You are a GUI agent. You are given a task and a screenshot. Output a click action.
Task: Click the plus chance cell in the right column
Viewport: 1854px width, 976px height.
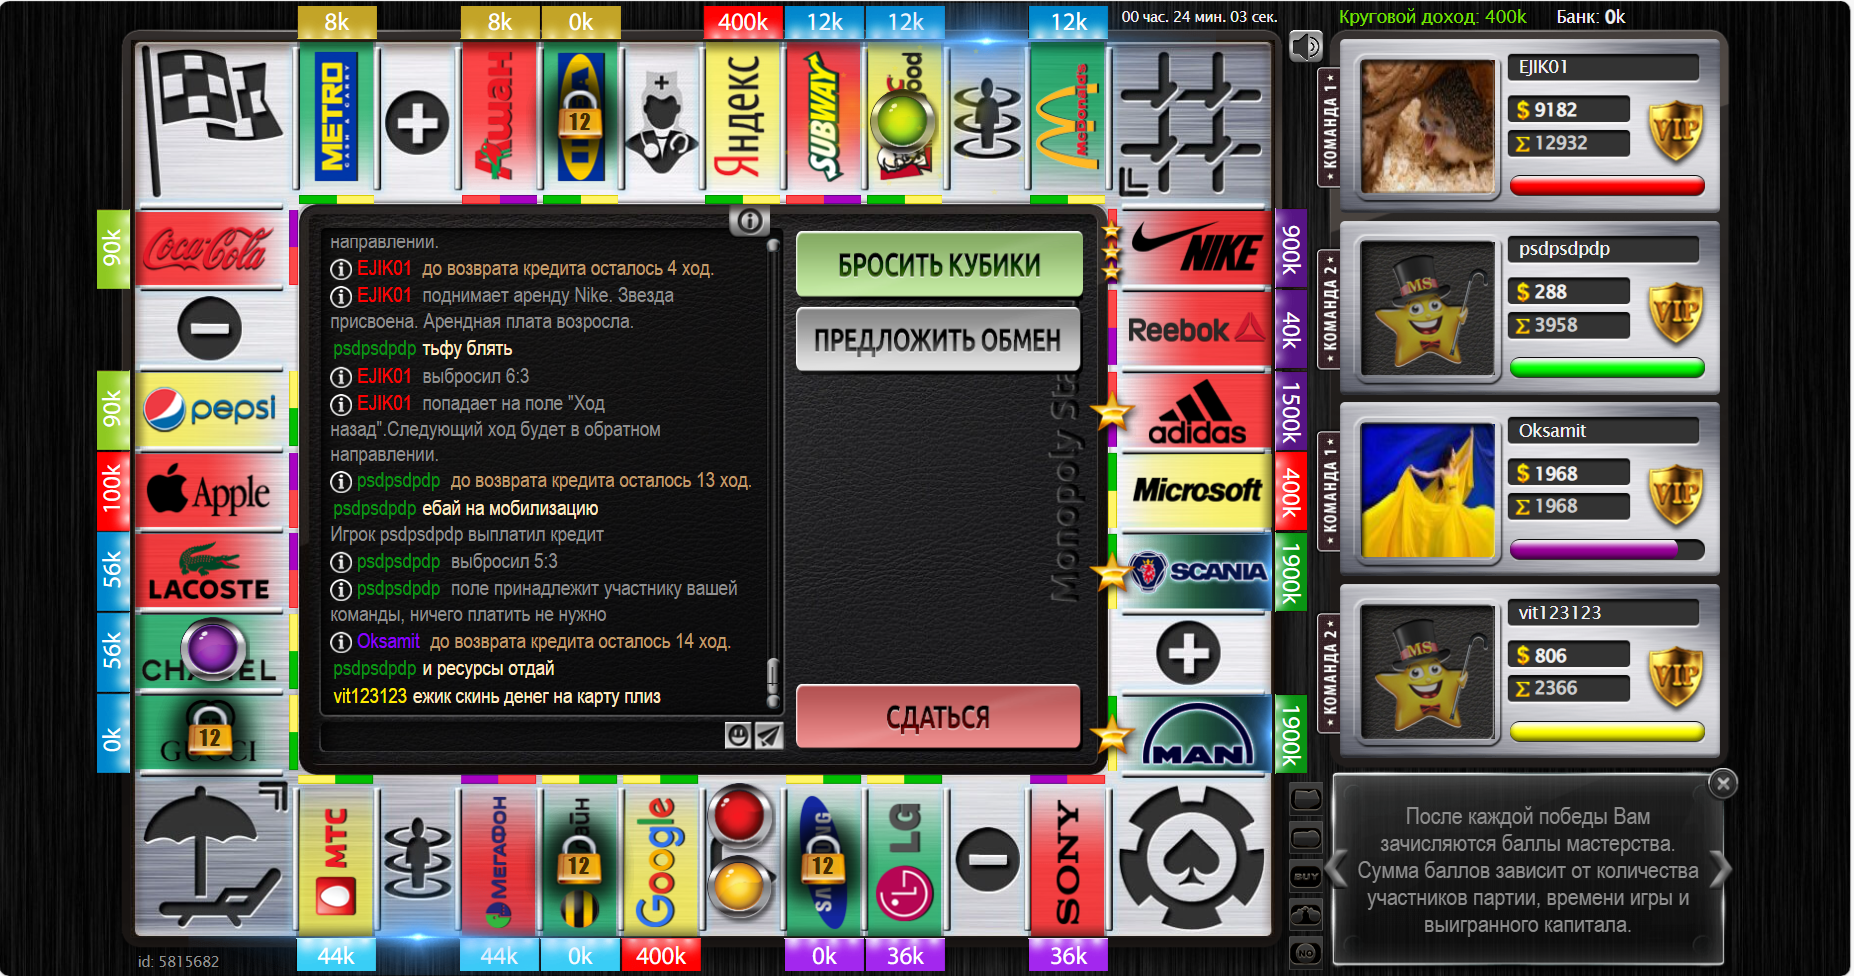tap(1194, 653)
